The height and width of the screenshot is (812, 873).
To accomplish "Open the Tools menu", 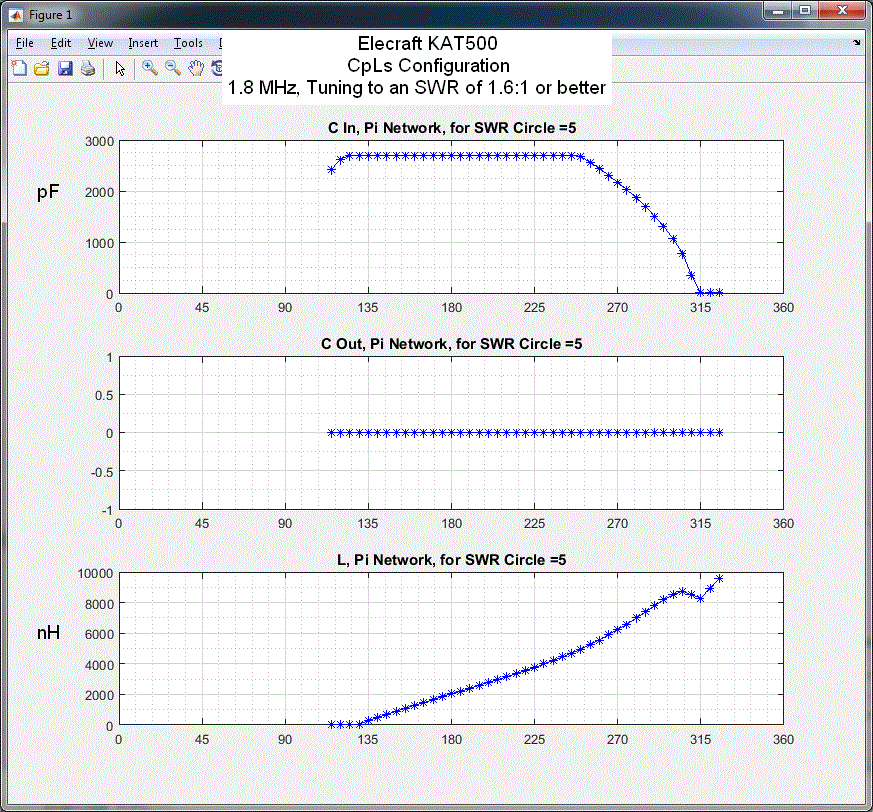I will [x=188, y=43].
